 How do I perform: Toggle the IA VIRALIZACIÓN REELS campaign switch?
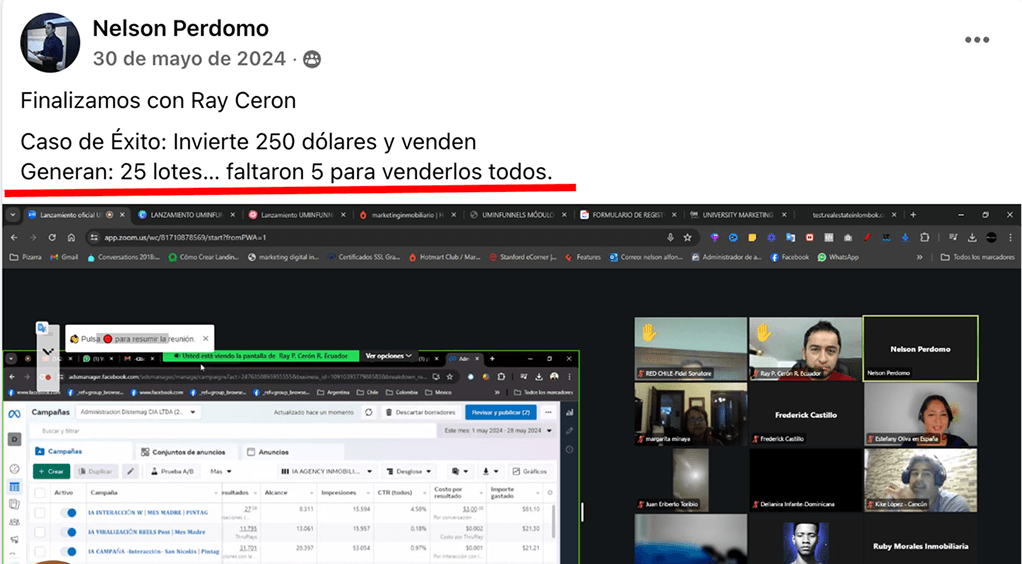69,531
